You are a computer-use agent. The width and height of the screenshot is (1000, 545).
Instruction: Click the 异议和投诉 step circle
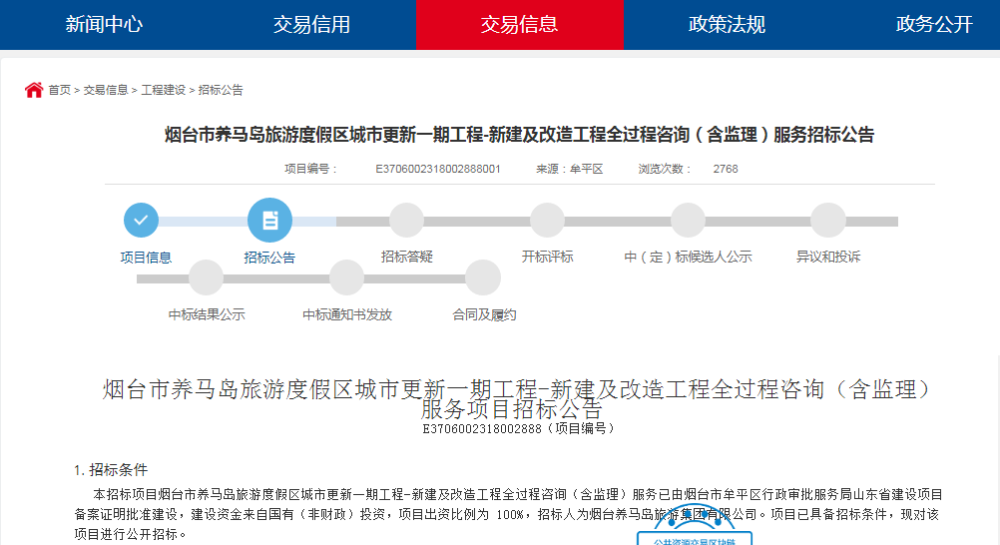point(828,220)
